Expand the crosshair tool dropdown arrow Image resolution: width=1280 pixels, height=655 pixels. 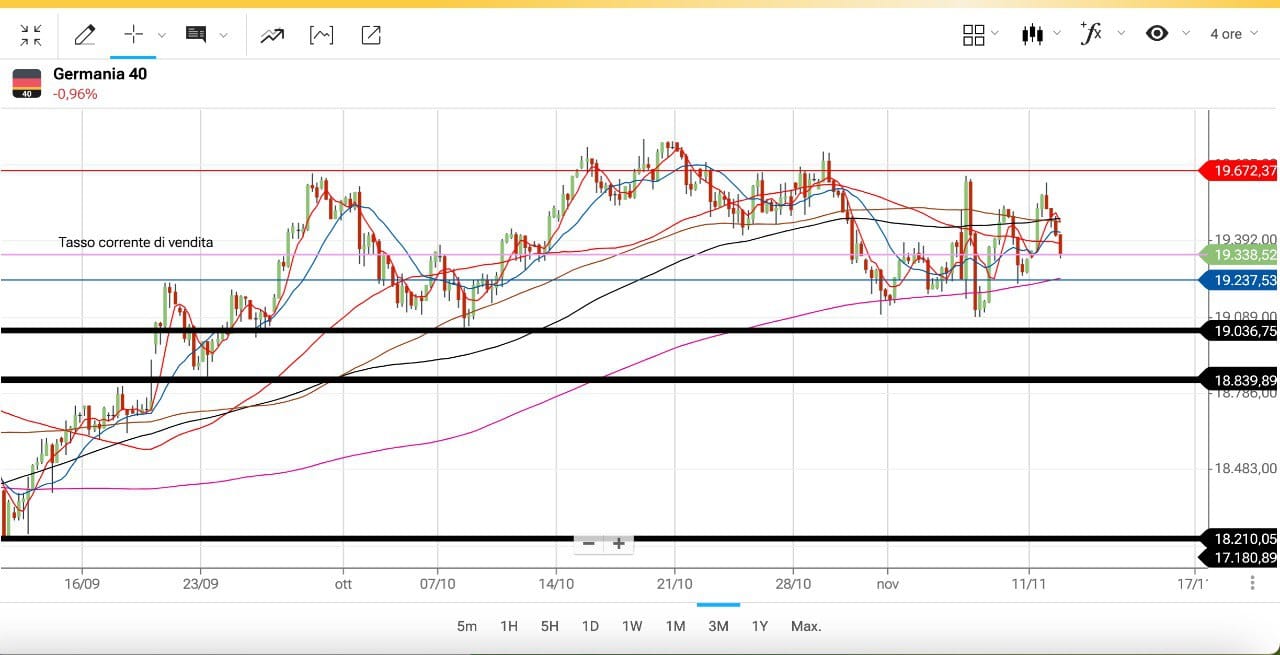[x=162, y=35]
